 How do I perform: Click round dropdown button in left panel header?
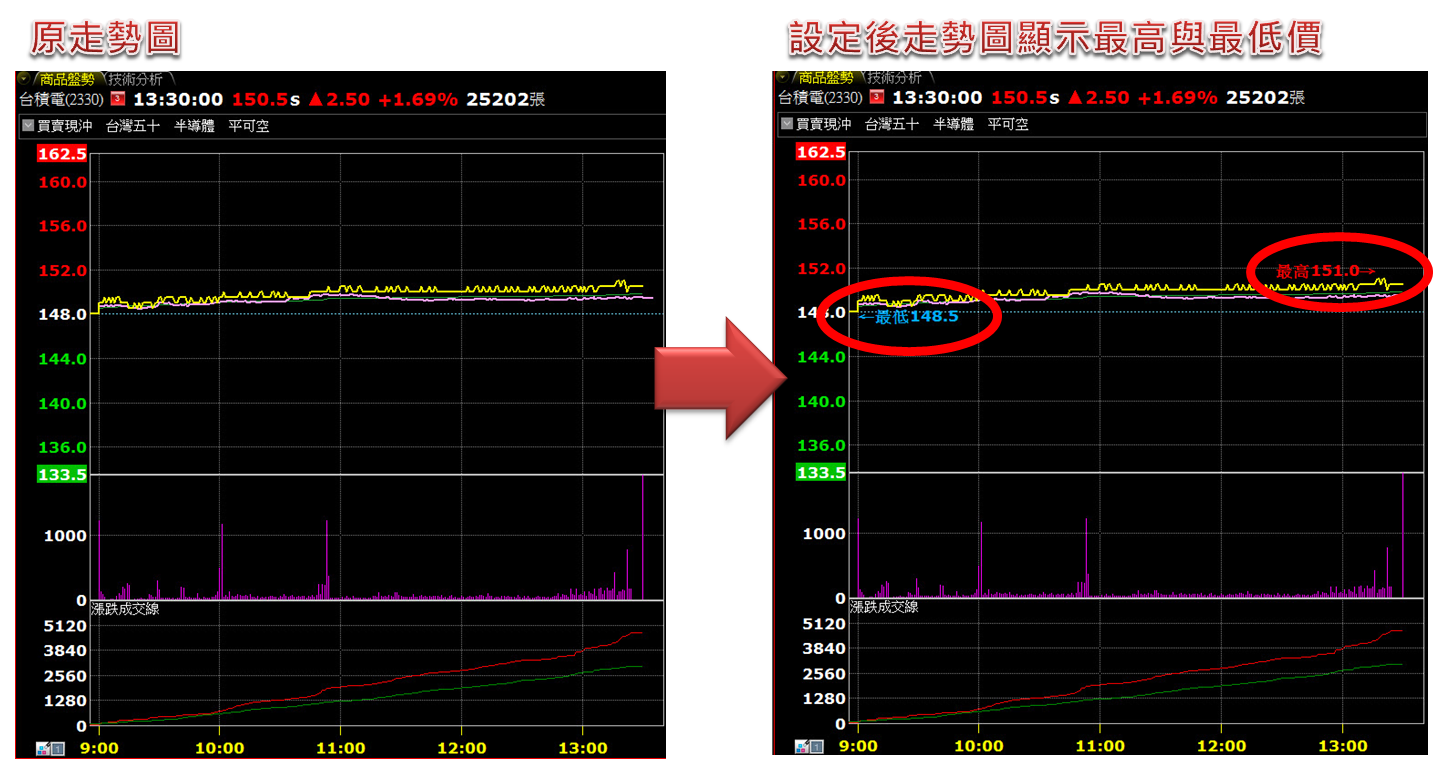[25, 79]
